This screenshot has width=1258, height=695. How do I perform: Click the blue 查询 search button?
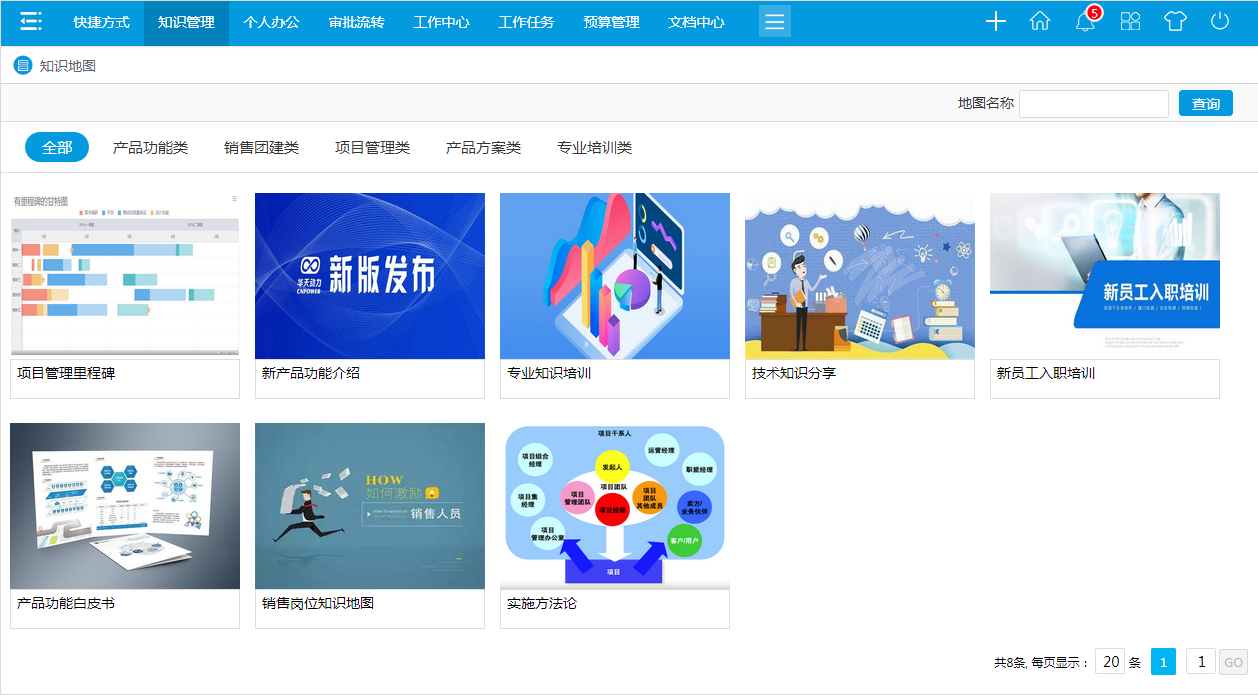click(1205, 103)
